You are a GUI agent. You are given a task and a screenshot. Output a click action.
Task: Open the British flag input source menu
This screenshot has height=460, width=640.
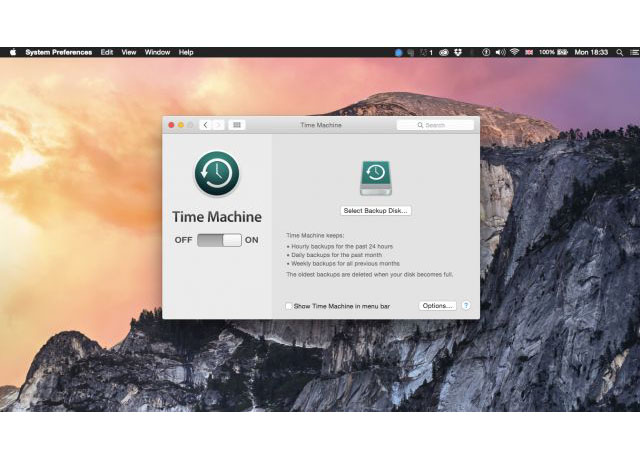pyautogui.click(x=529, y=52)
